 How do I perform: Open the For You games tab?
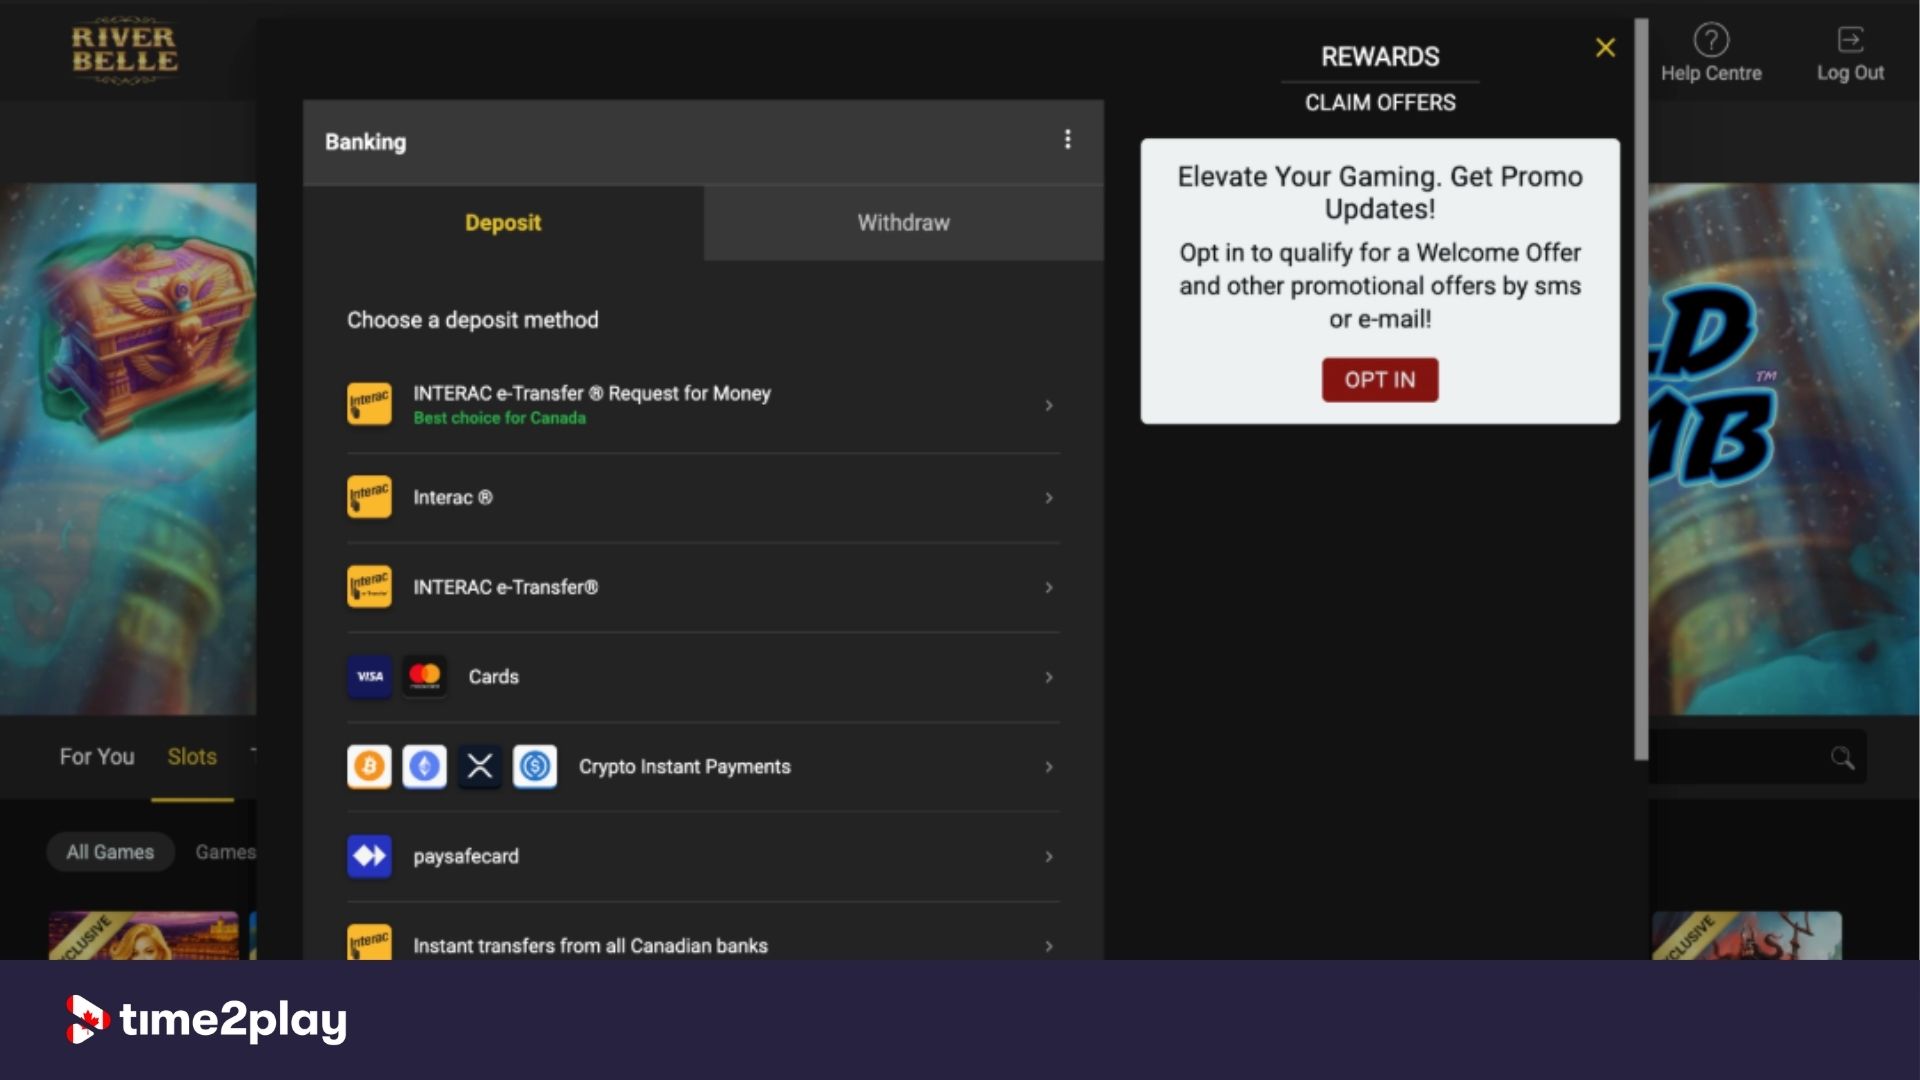[97, 757]
